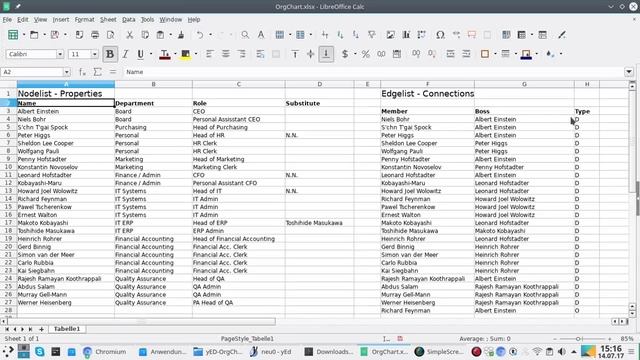Open Chromium from the taskbar
This screenshot has width=640, height=360.
click(104, 351)
